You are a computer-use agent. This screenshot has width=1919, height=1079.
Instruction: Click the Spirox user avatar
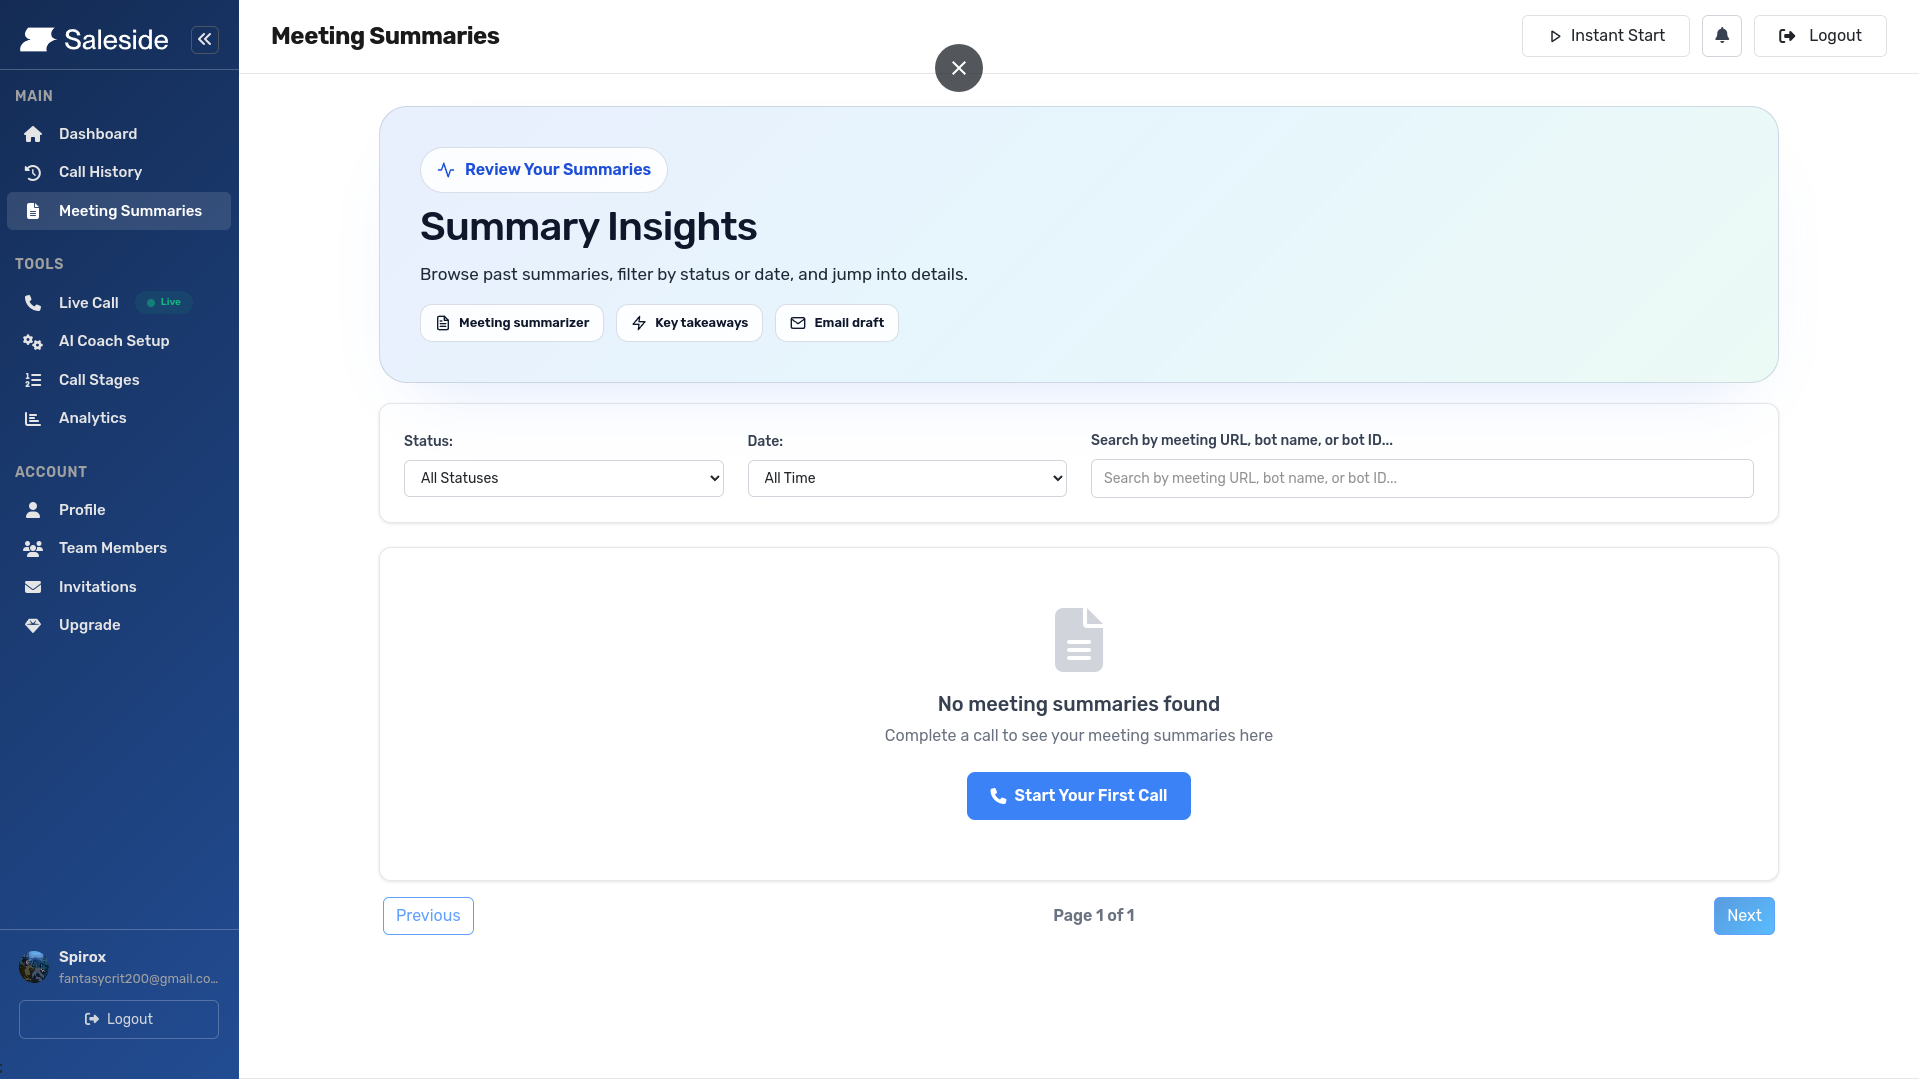34,967
